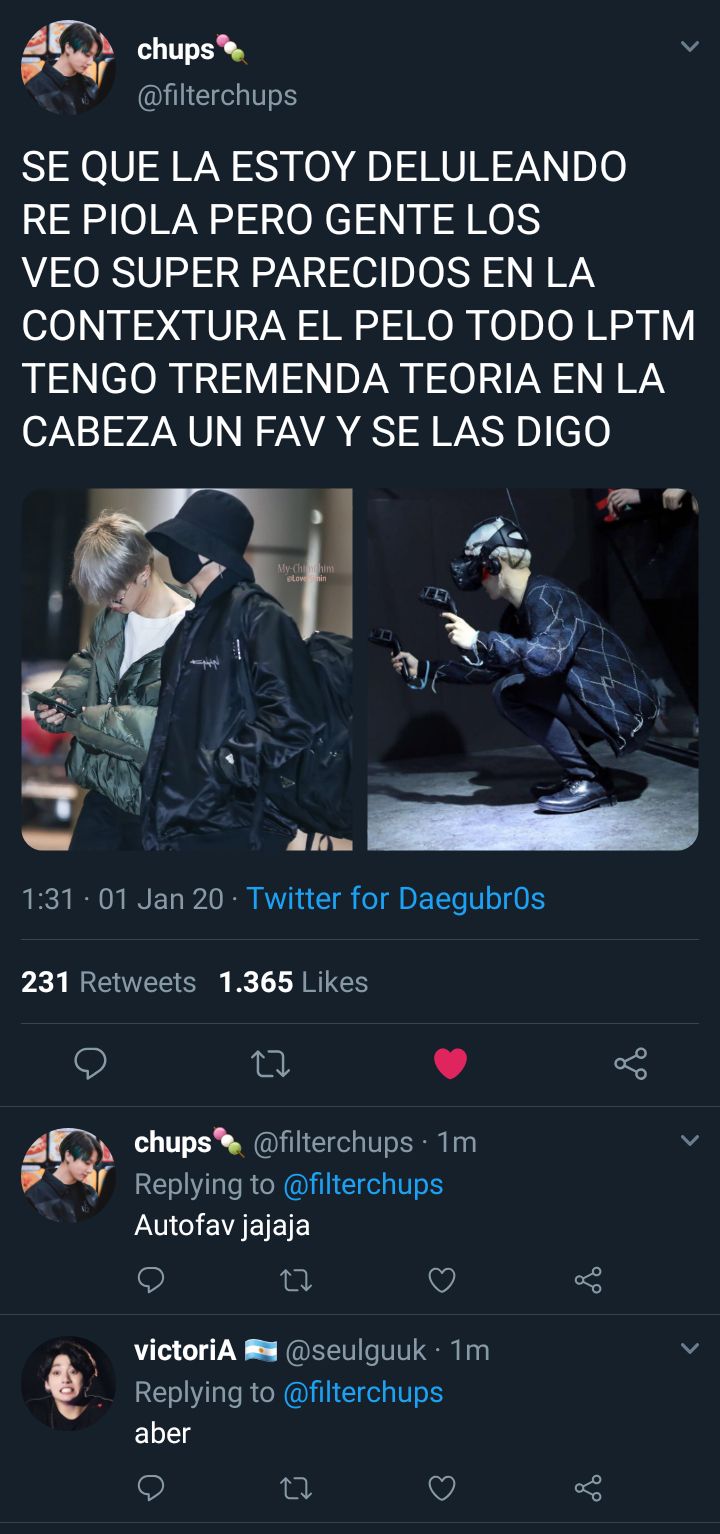Viewport: 720px width, 1534px height.
Task: Open the VR headset photo on the right
Action: coord(533,669)
